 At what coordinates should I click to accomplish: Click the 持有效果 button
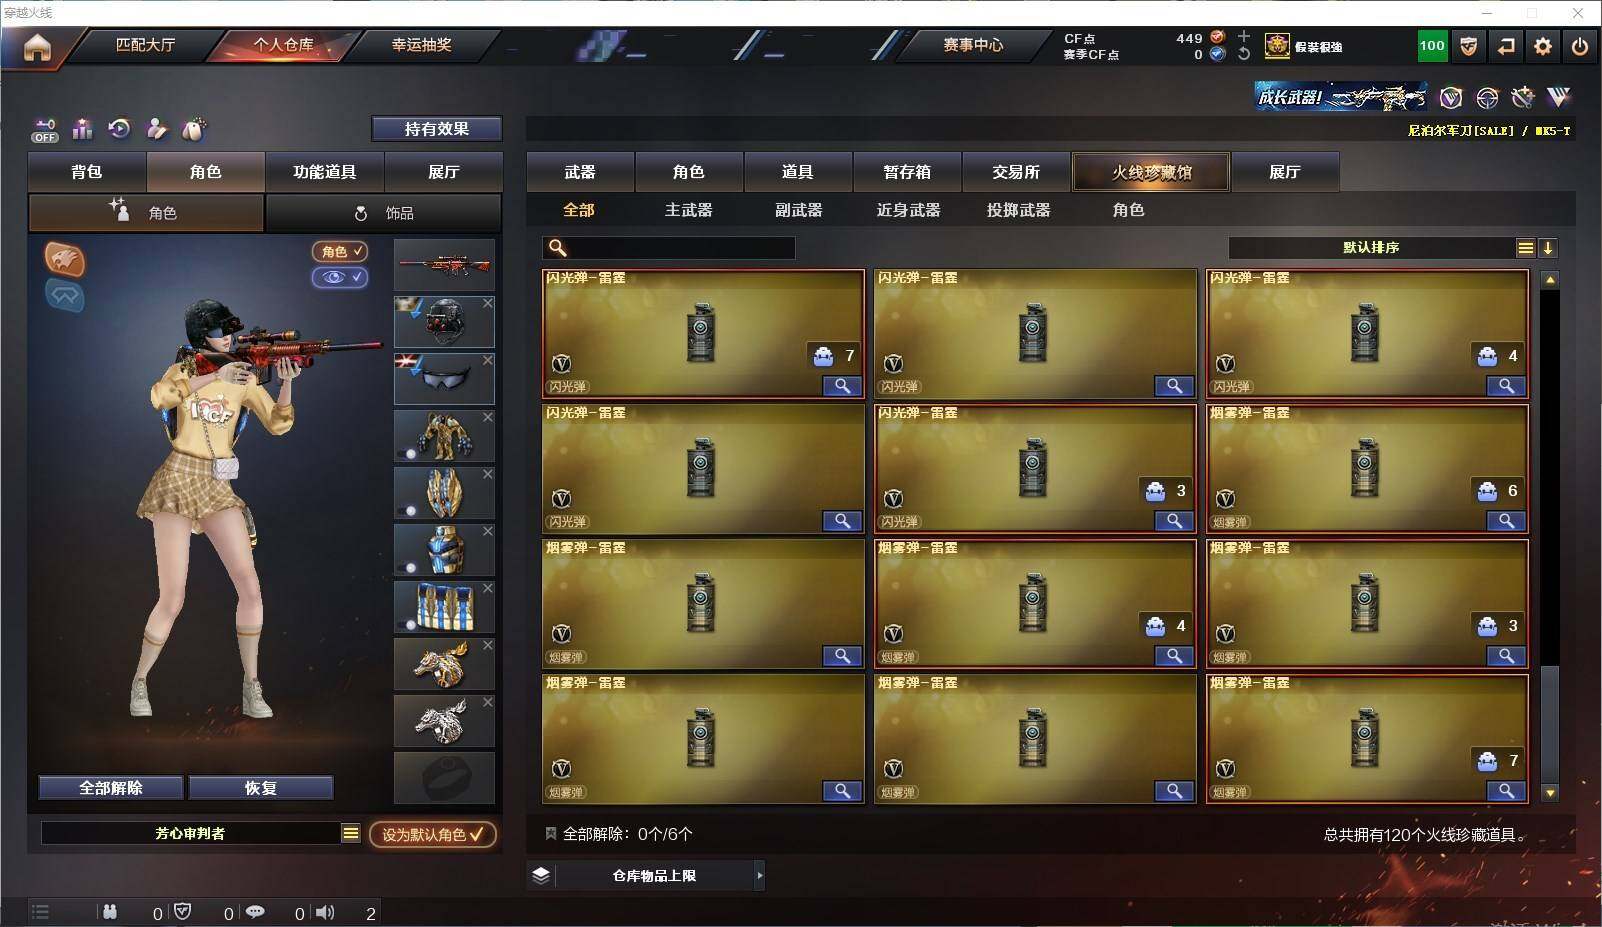436,129
